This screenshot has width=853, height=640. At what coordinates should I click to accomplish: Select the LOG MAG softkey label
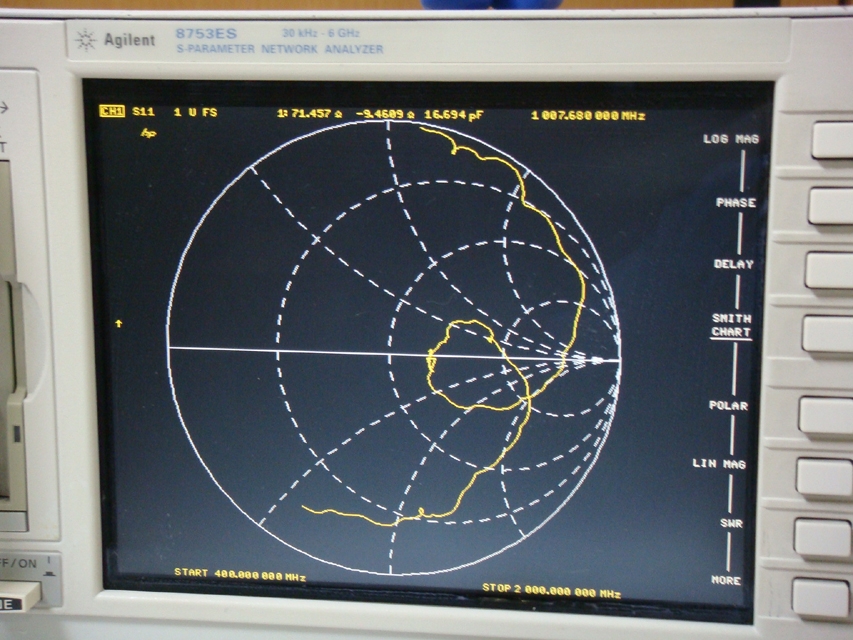click(731, 139)
